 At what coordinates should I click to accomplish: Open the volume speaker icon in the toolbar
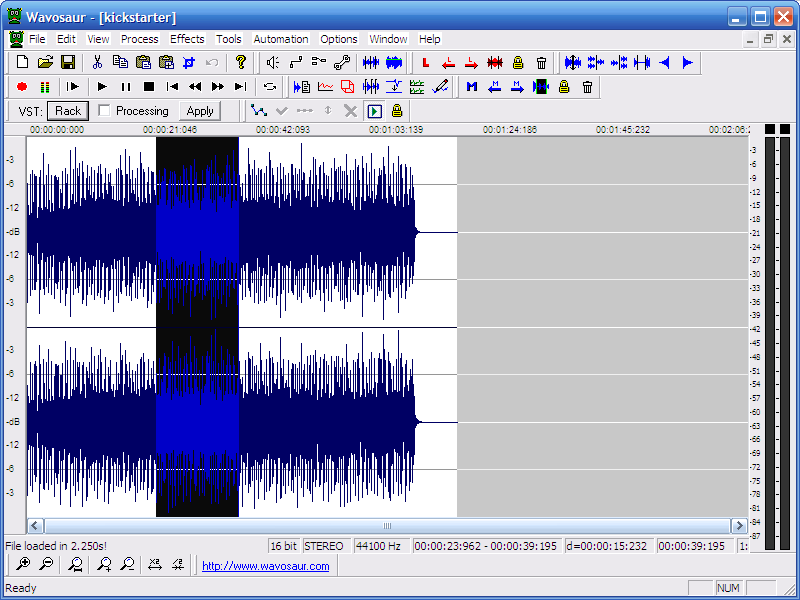coord(273,62)
